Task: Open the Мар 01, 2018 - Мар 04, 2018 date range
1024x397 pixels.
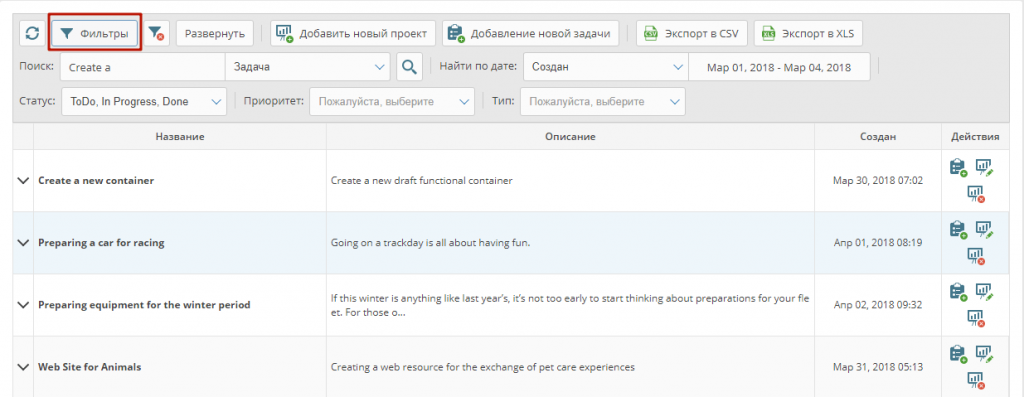Action: 779,67
